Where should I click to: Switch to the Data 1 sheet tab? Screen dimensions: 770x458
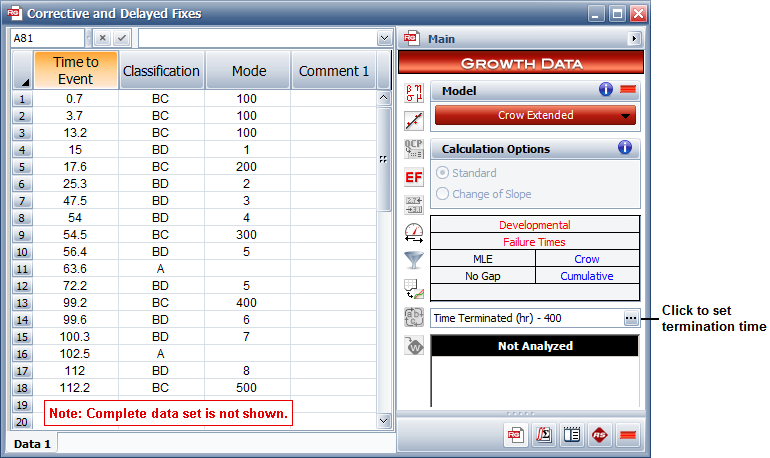click(32, 442)
